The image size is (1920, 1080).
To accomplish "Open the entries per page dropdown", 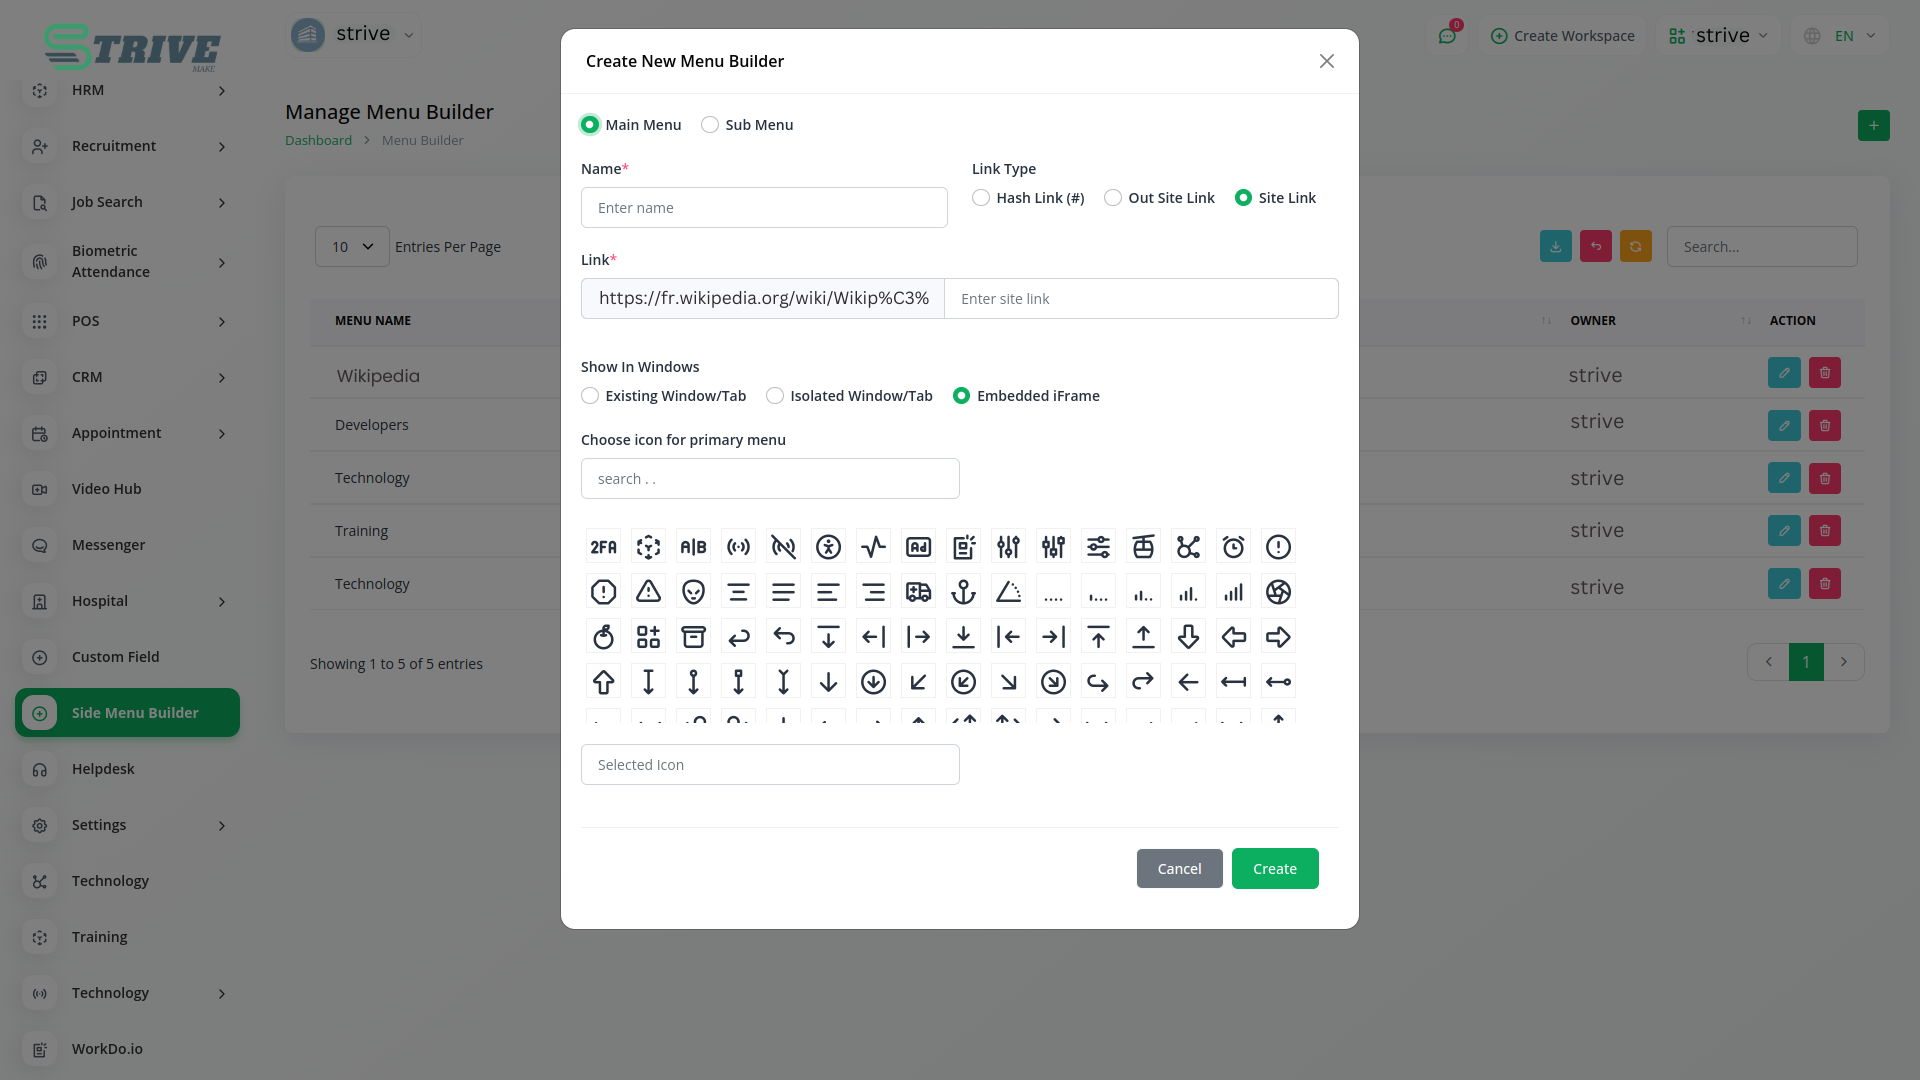I will click(352, 247).
